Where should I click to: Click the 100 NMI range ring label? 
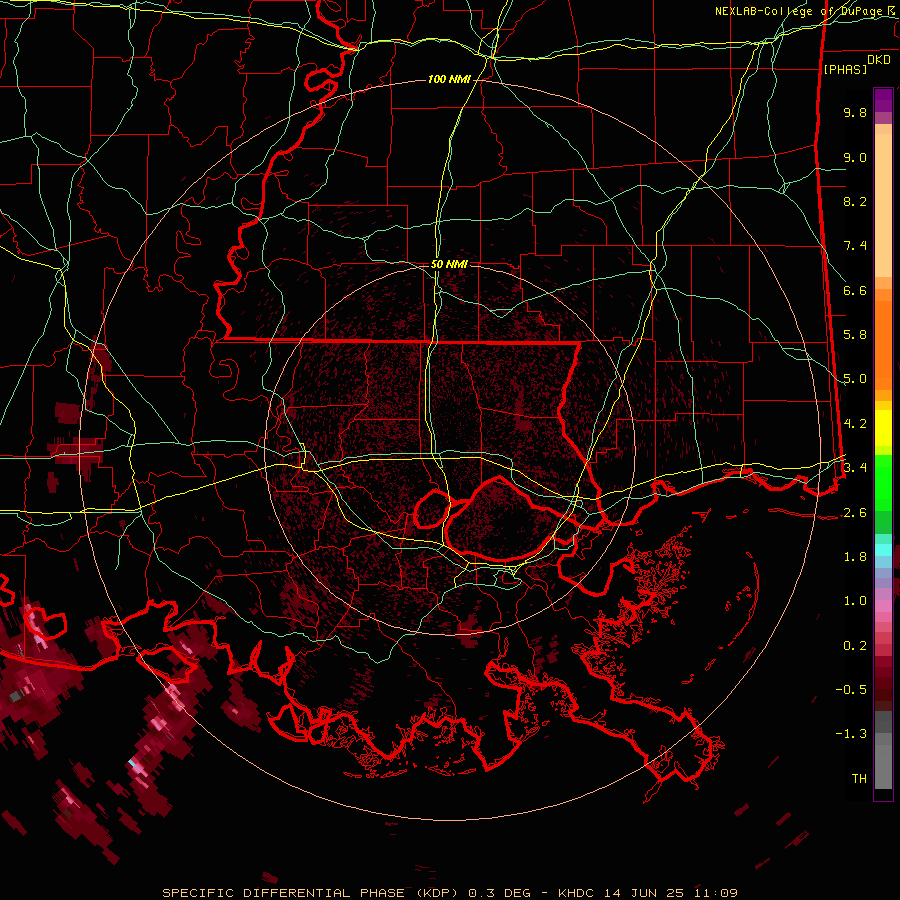click(x=449, y=79)
